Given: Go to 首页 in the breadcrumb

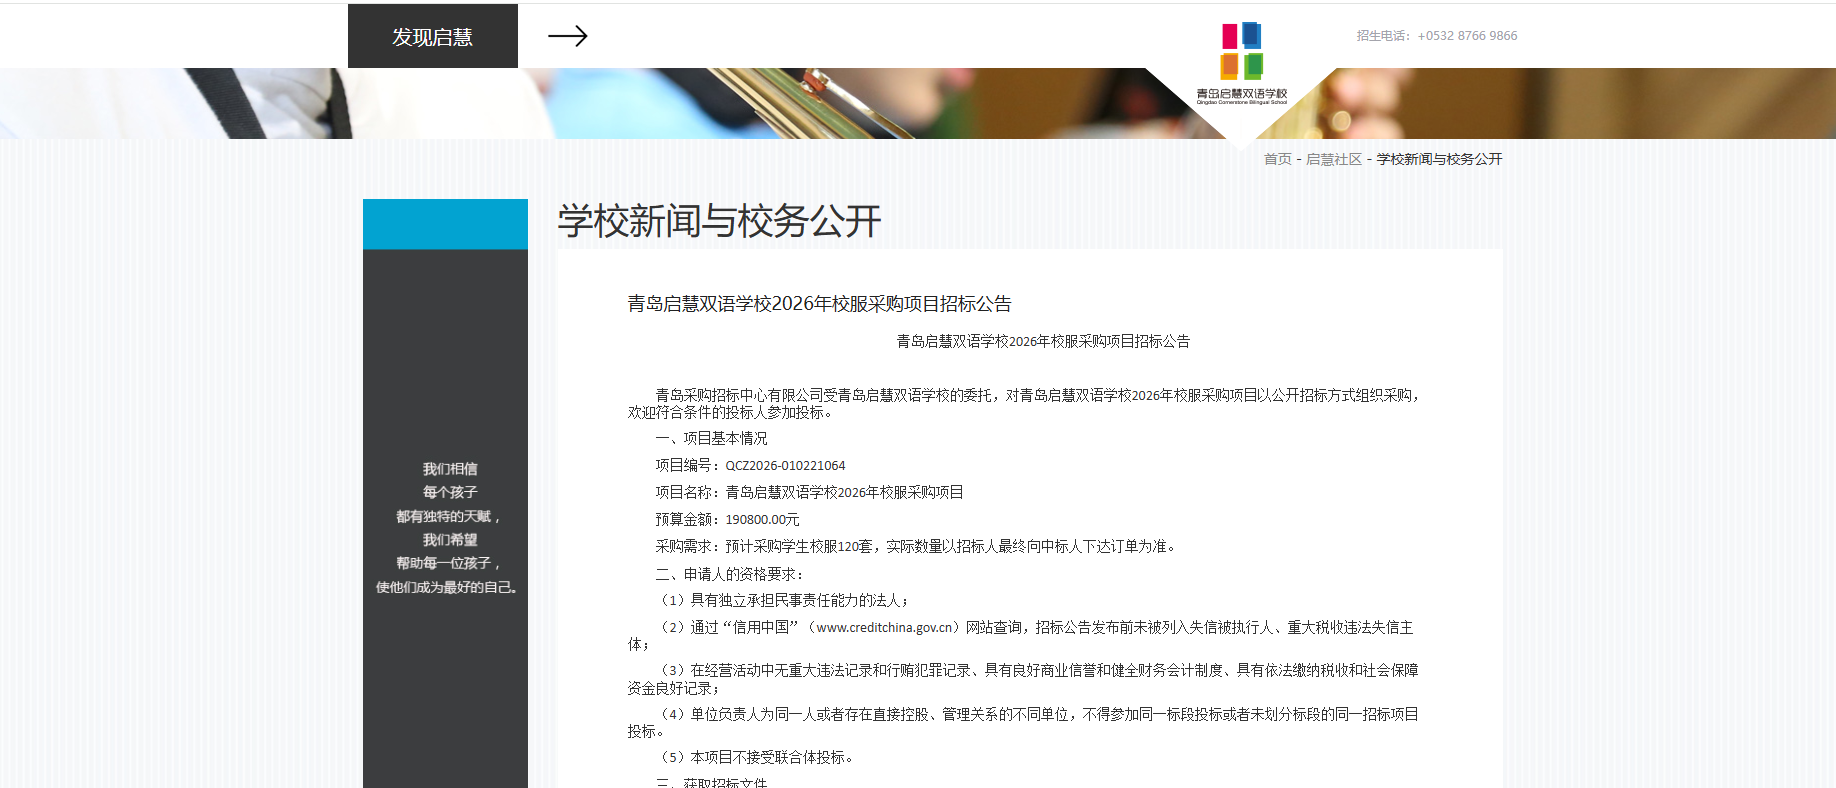Looking at the screenshot, I should click(1277, 159).
